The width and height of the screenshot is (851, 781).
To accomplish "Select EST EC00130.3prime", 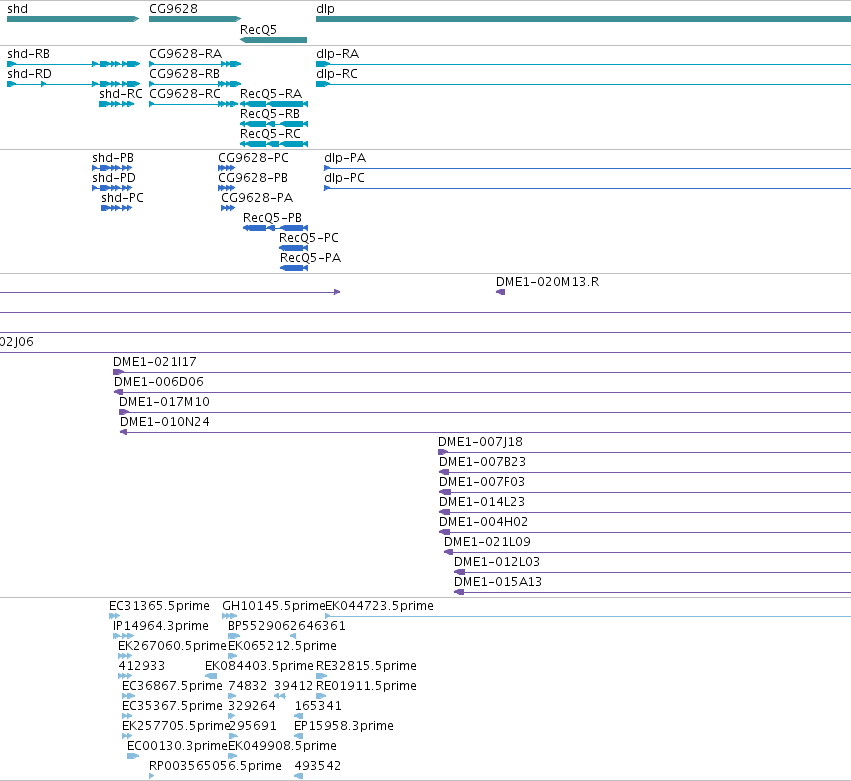I will 177,747.
